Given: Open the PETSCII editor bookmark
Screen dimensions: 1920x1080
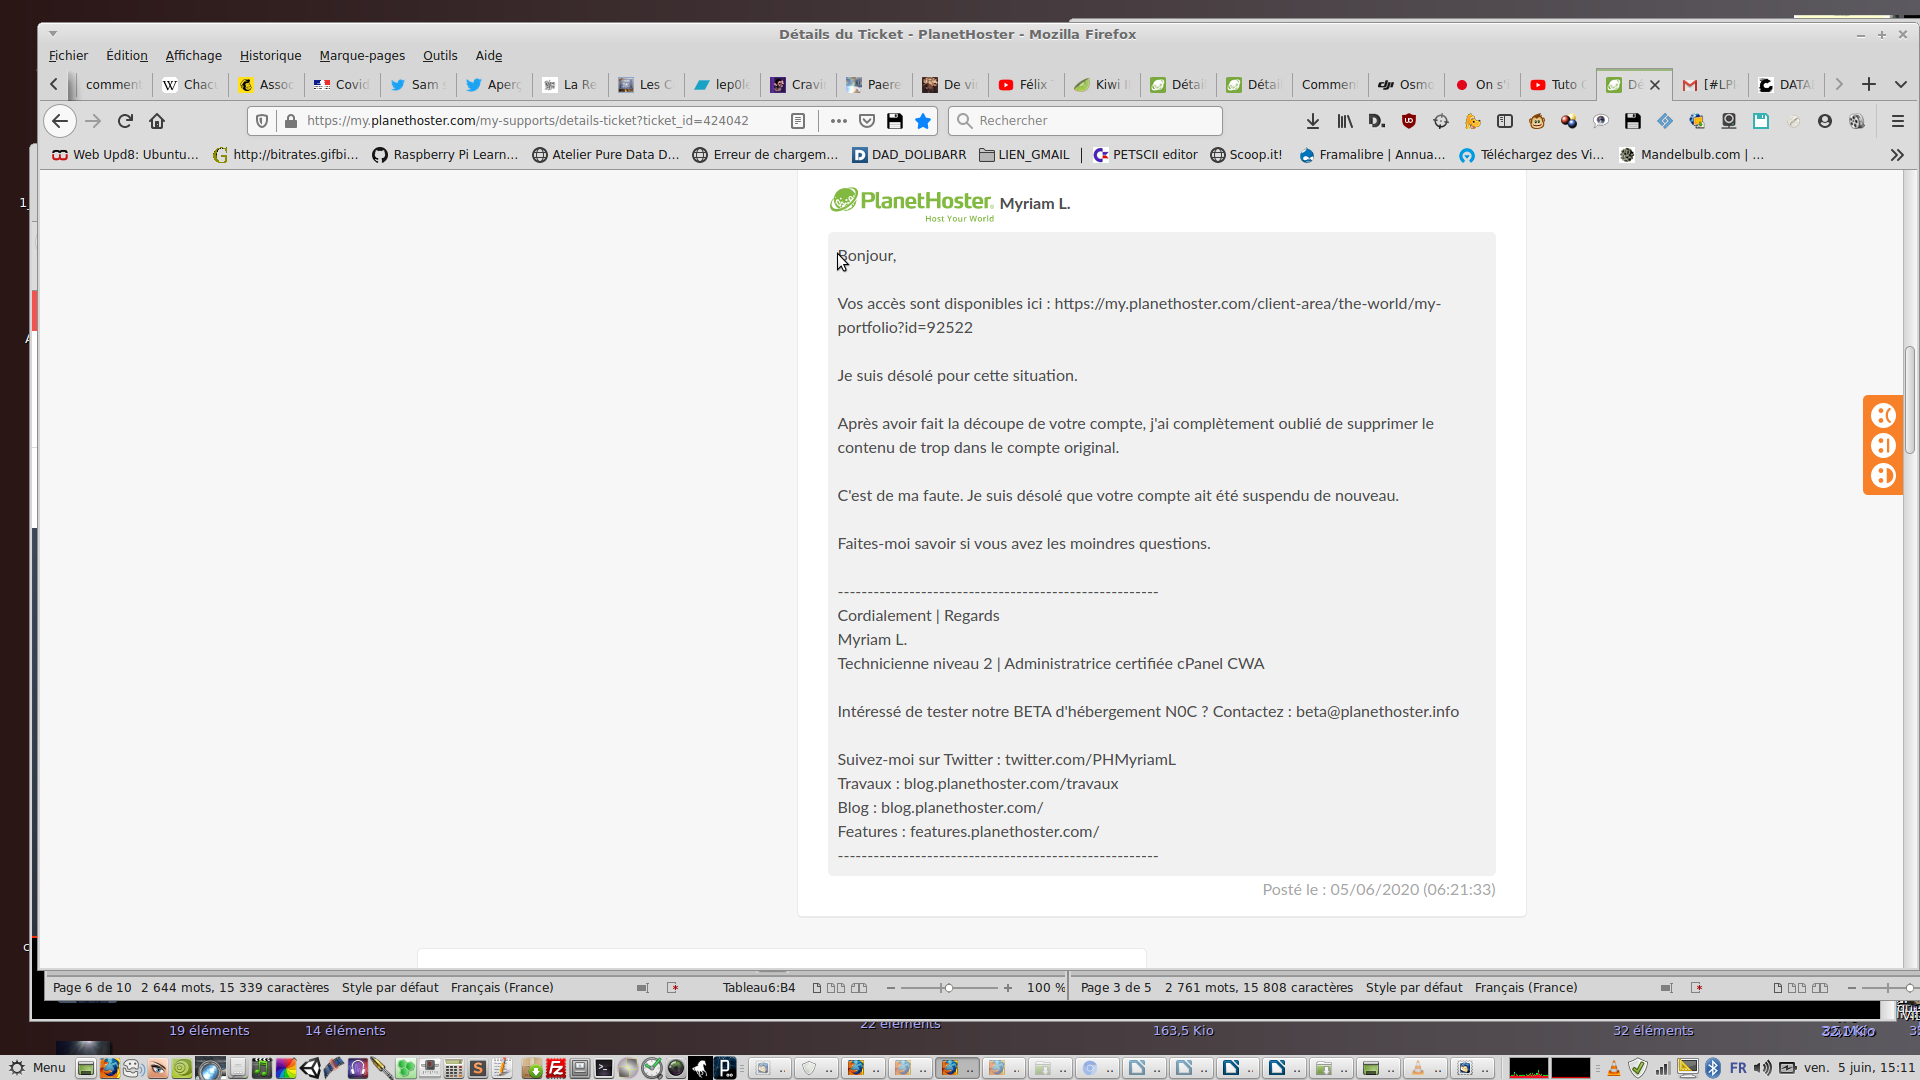Looking at the screenshot, I should pos(1145,155).
